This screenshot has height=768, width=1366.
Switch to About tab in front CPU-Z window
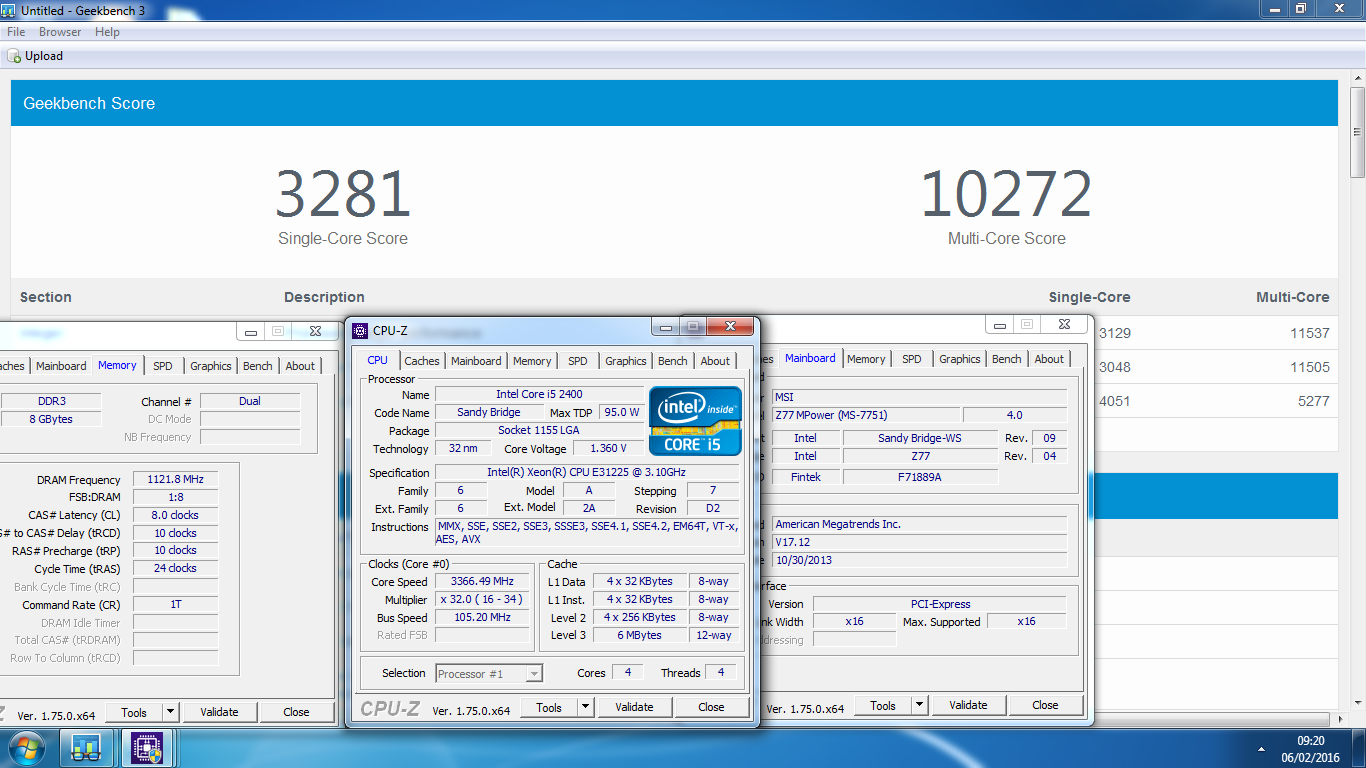pos(715,361)
